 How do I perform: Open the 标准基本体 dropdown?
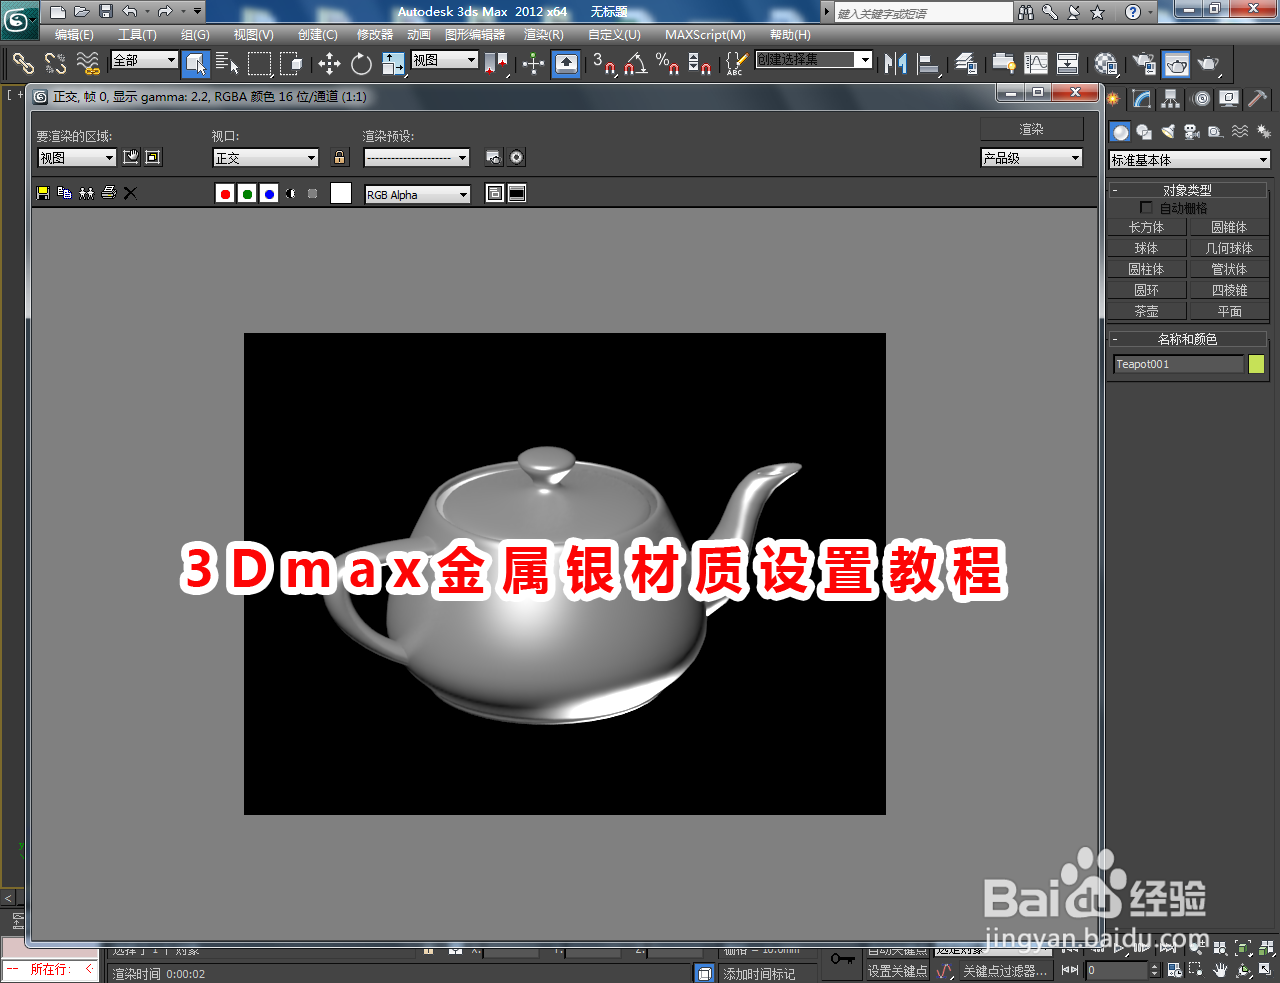1188,159
